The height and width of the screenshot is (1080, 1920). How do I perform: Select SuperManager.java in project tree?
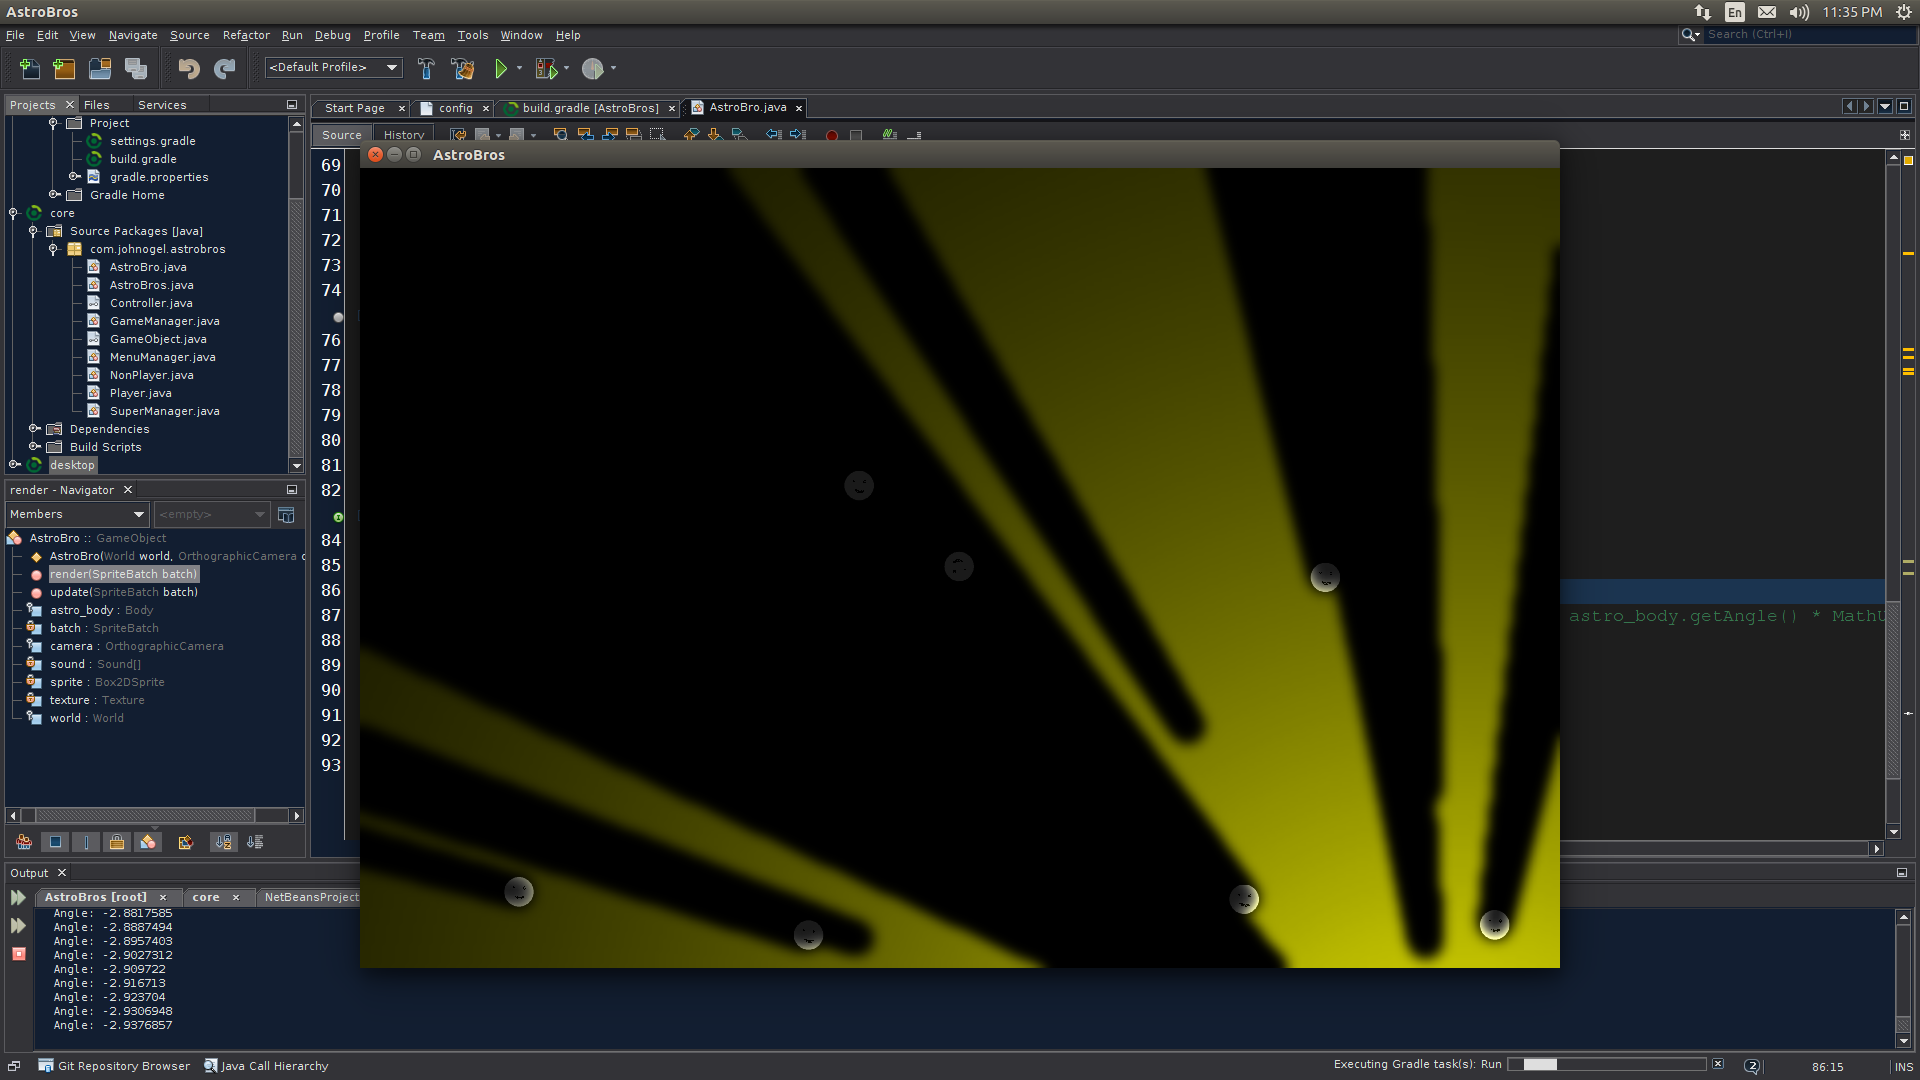pos(164,411)
